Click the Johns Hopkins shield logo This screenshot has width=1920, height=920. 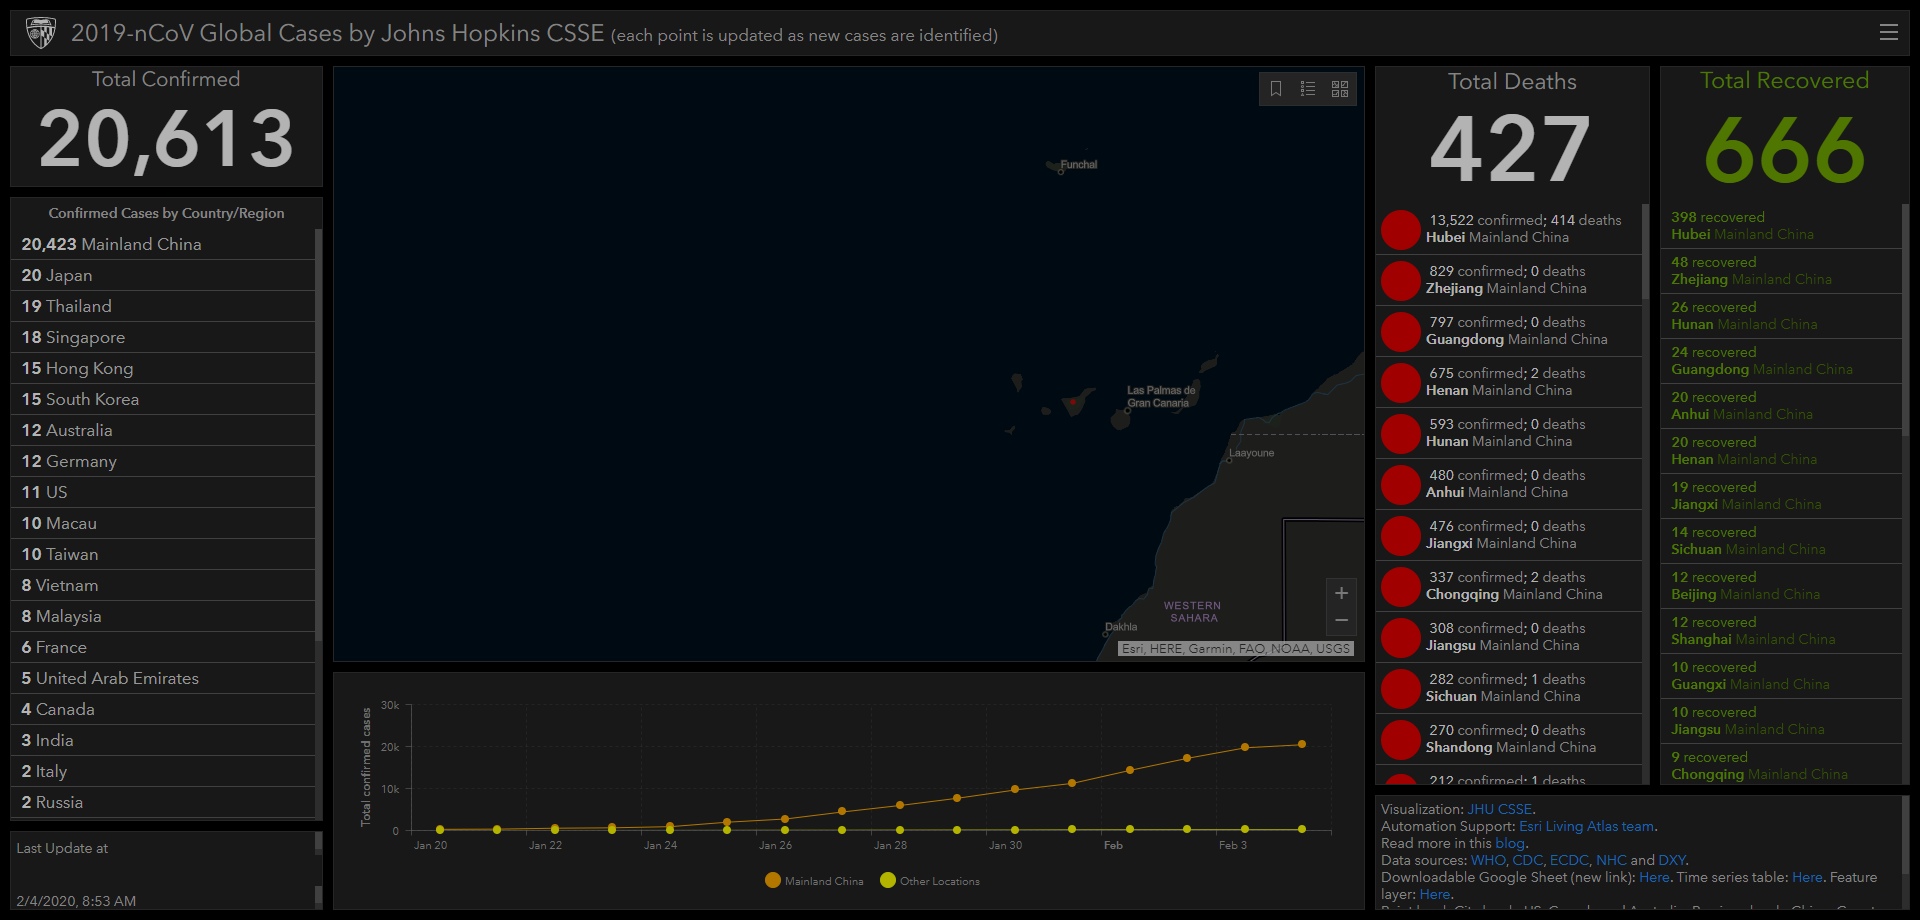[41, 33]
